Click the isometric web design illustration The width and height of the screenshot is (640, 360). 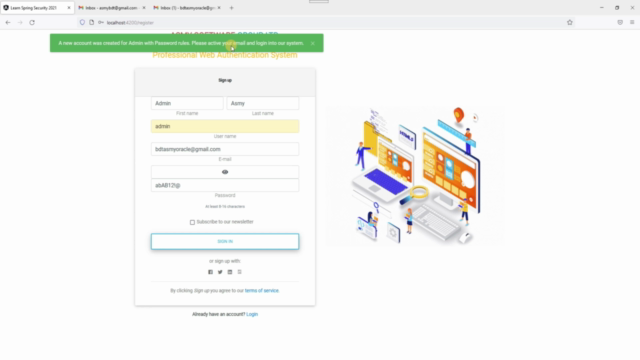click(415, 176)
